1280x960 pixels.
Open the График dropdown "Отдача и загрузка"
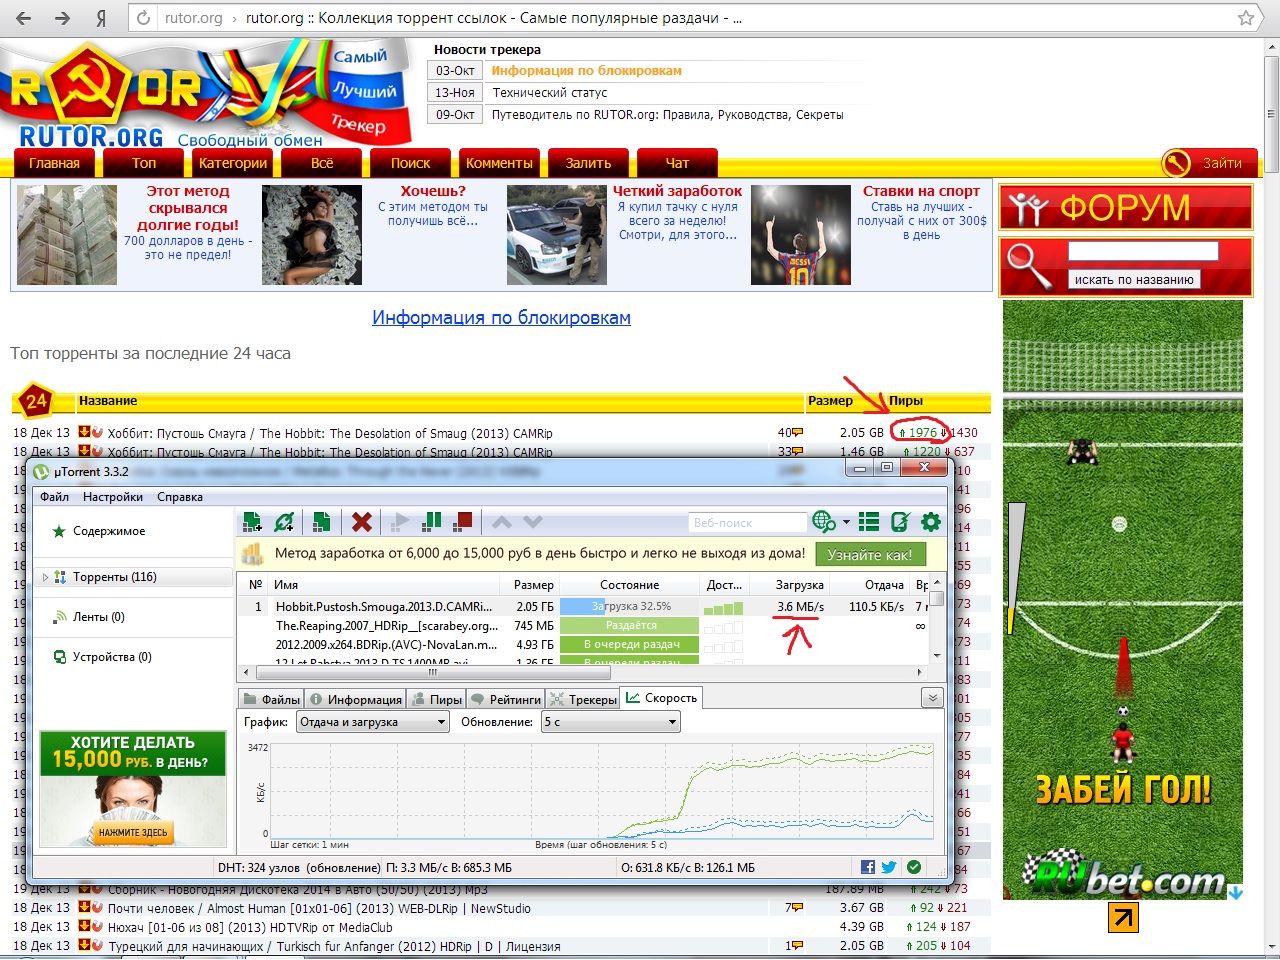[x=372, y=722]
